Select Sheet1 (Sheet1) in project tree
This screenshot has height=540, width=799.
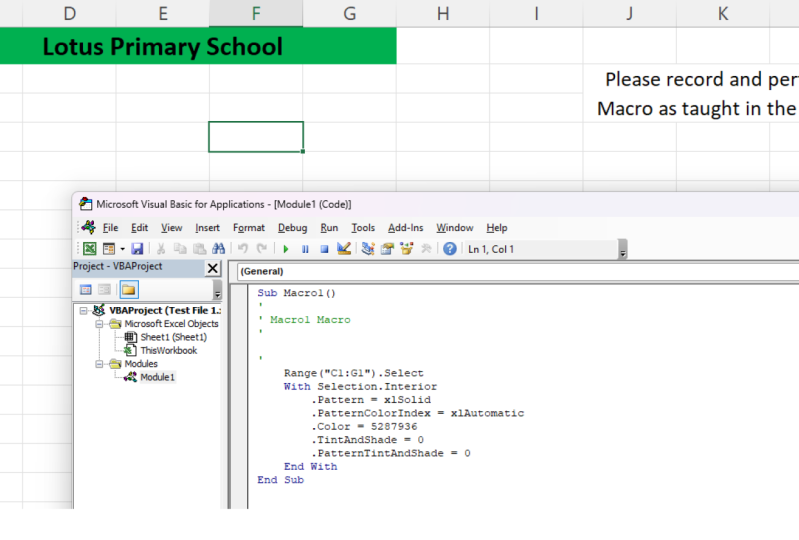pos(173,337)
